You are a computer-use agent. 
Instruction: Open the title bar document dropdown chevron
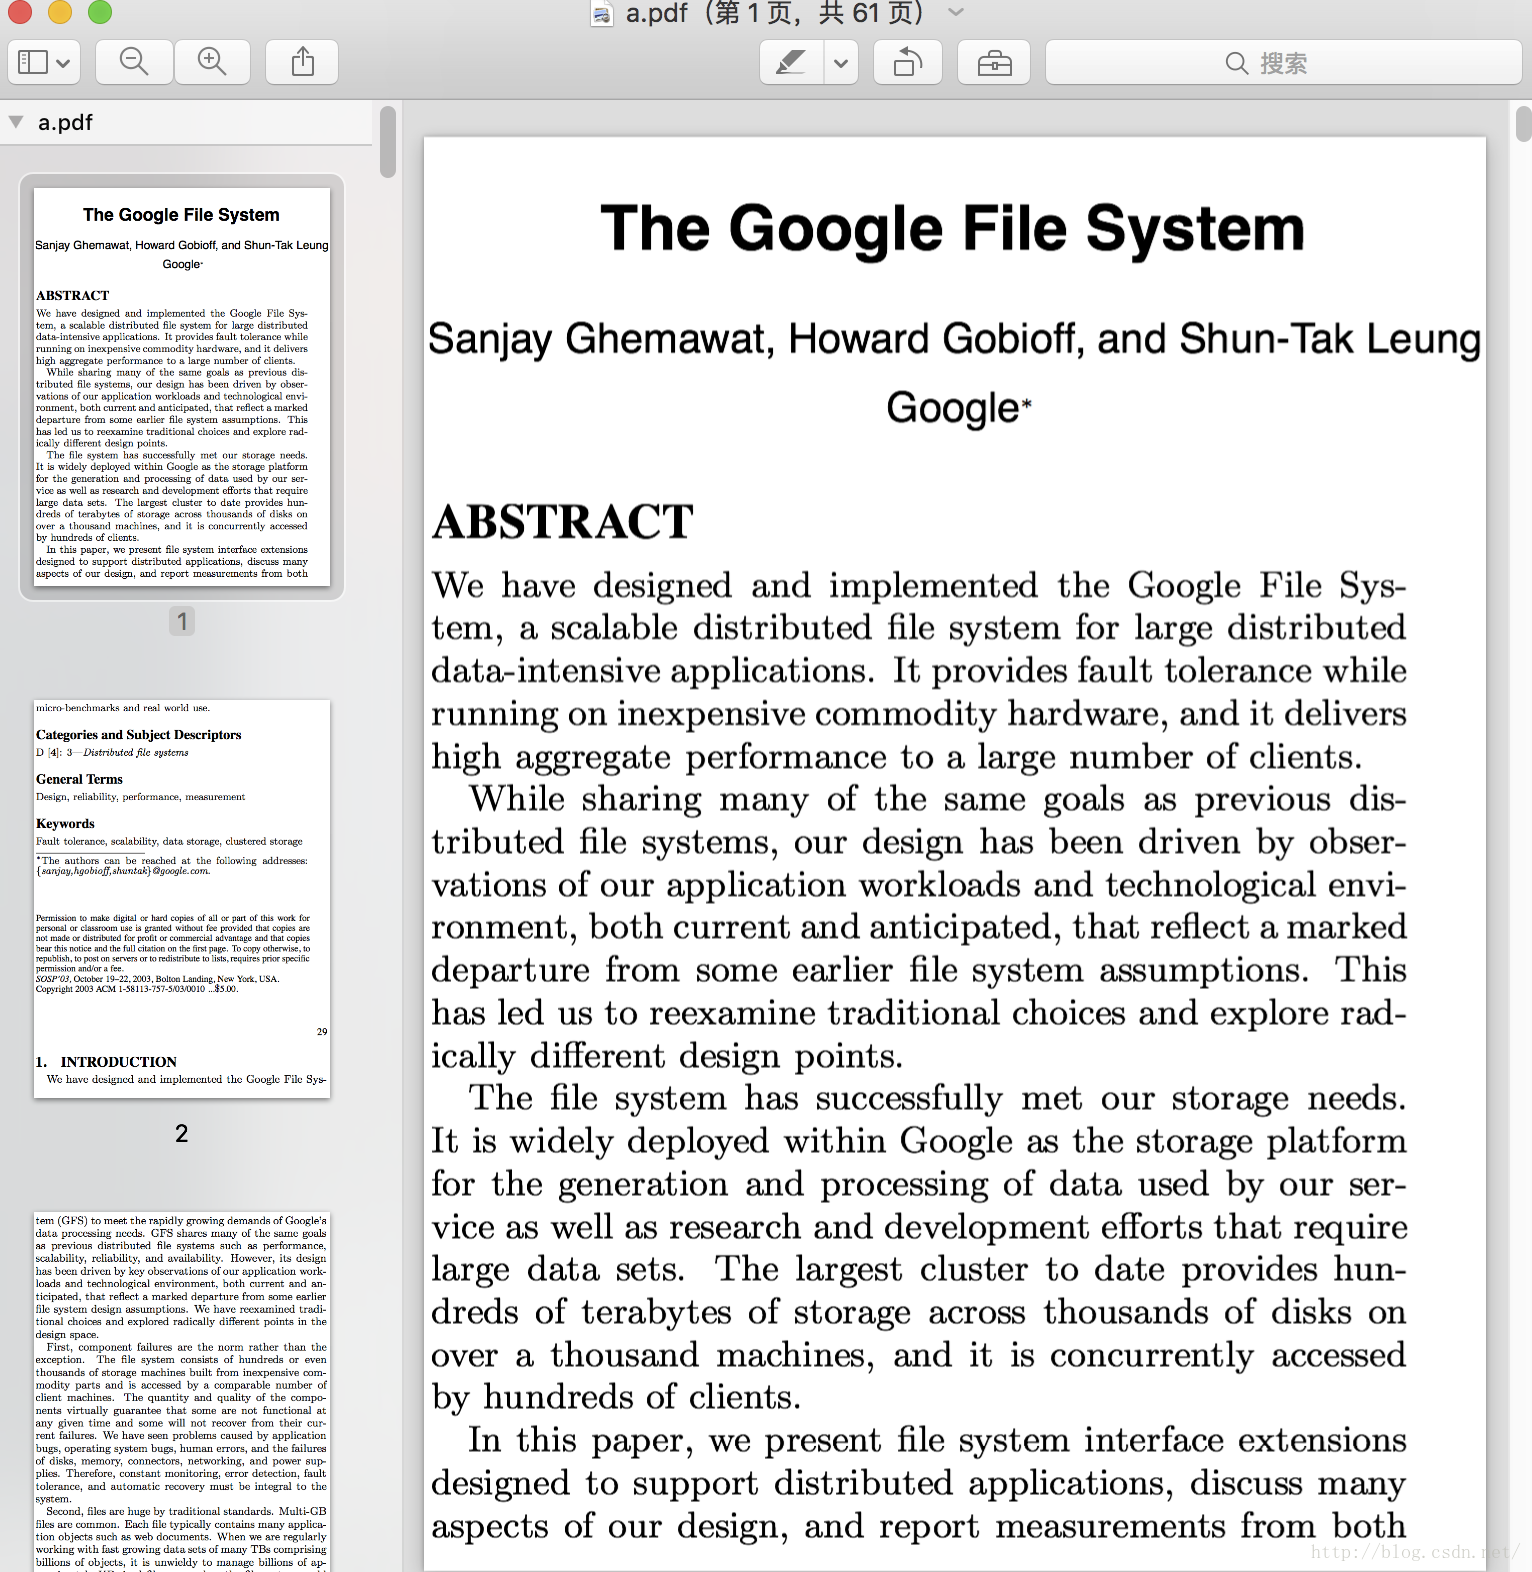pyautogui.click(x=956, y=13)
